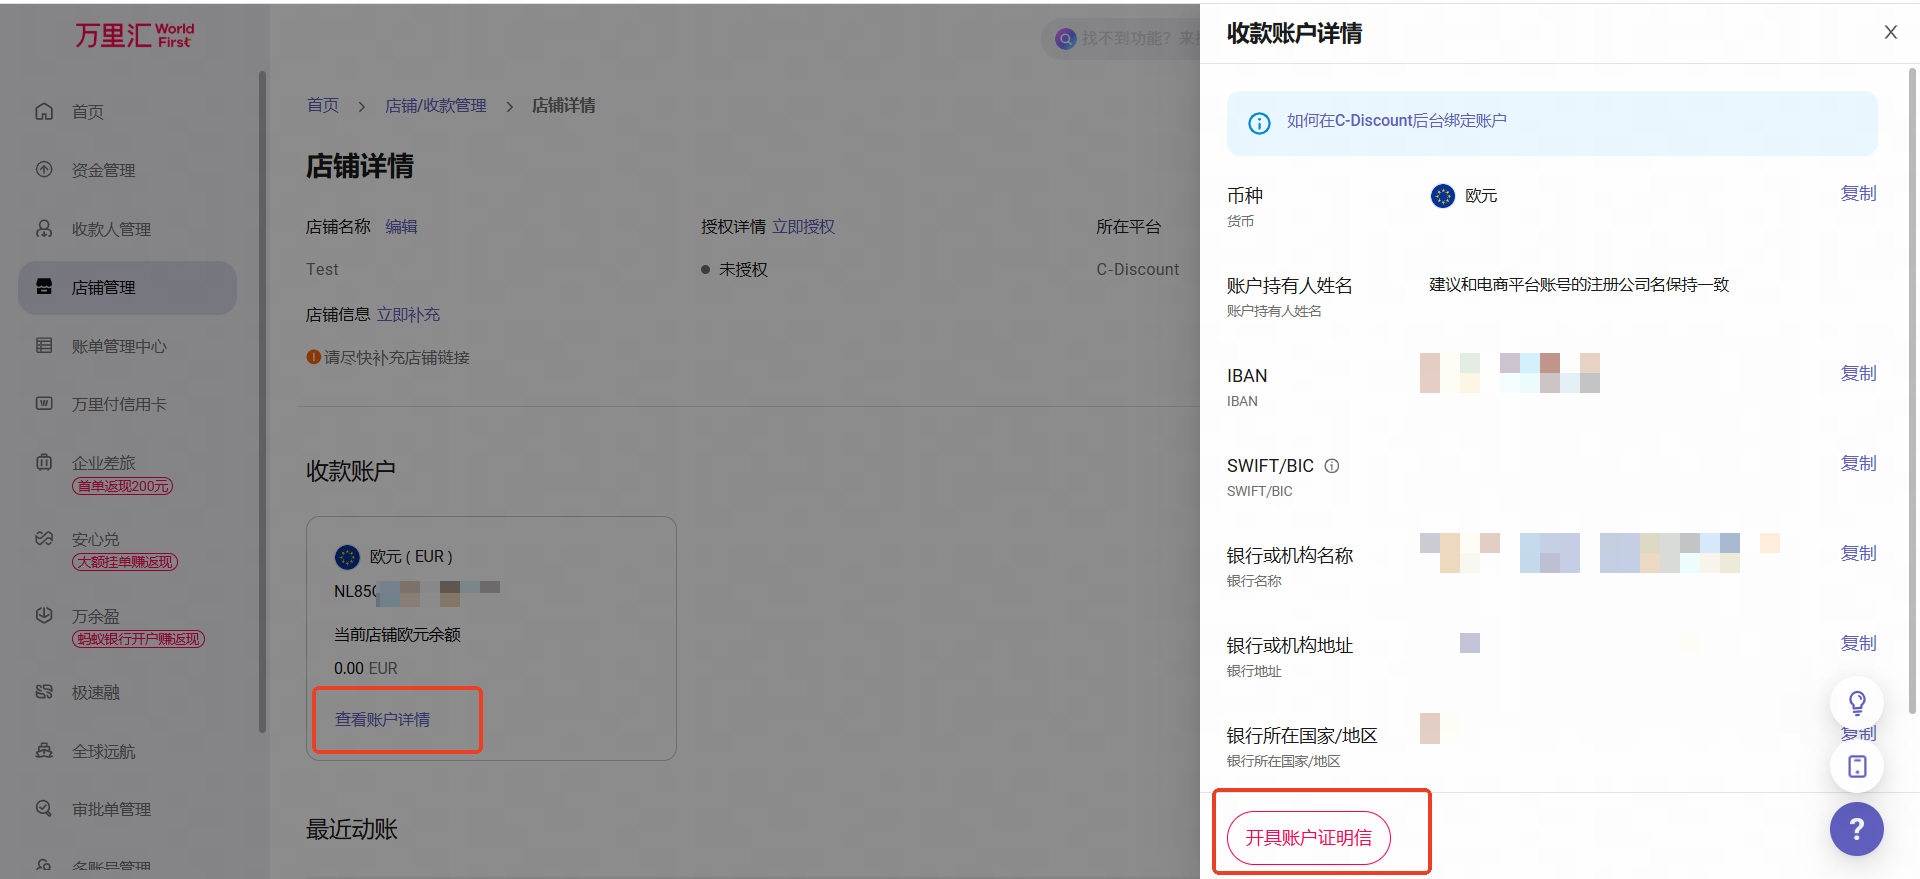This screenshot has width=1920, height=879.
Task: Click the lightbulb floating tips icon
Action: pos(1857,703)
